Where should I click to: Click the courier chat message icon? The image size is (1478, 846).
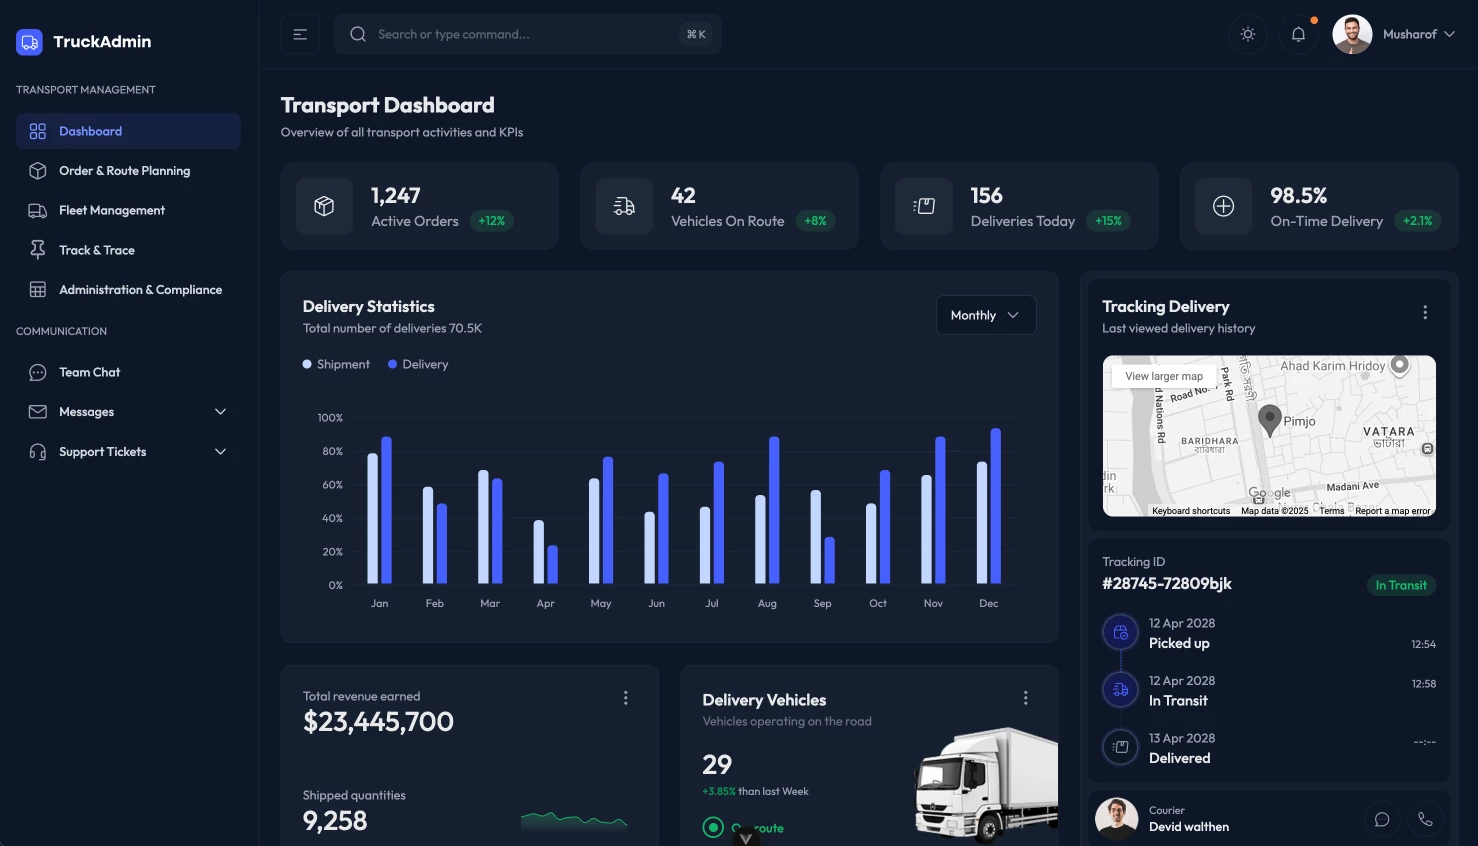click(1382, 819)
